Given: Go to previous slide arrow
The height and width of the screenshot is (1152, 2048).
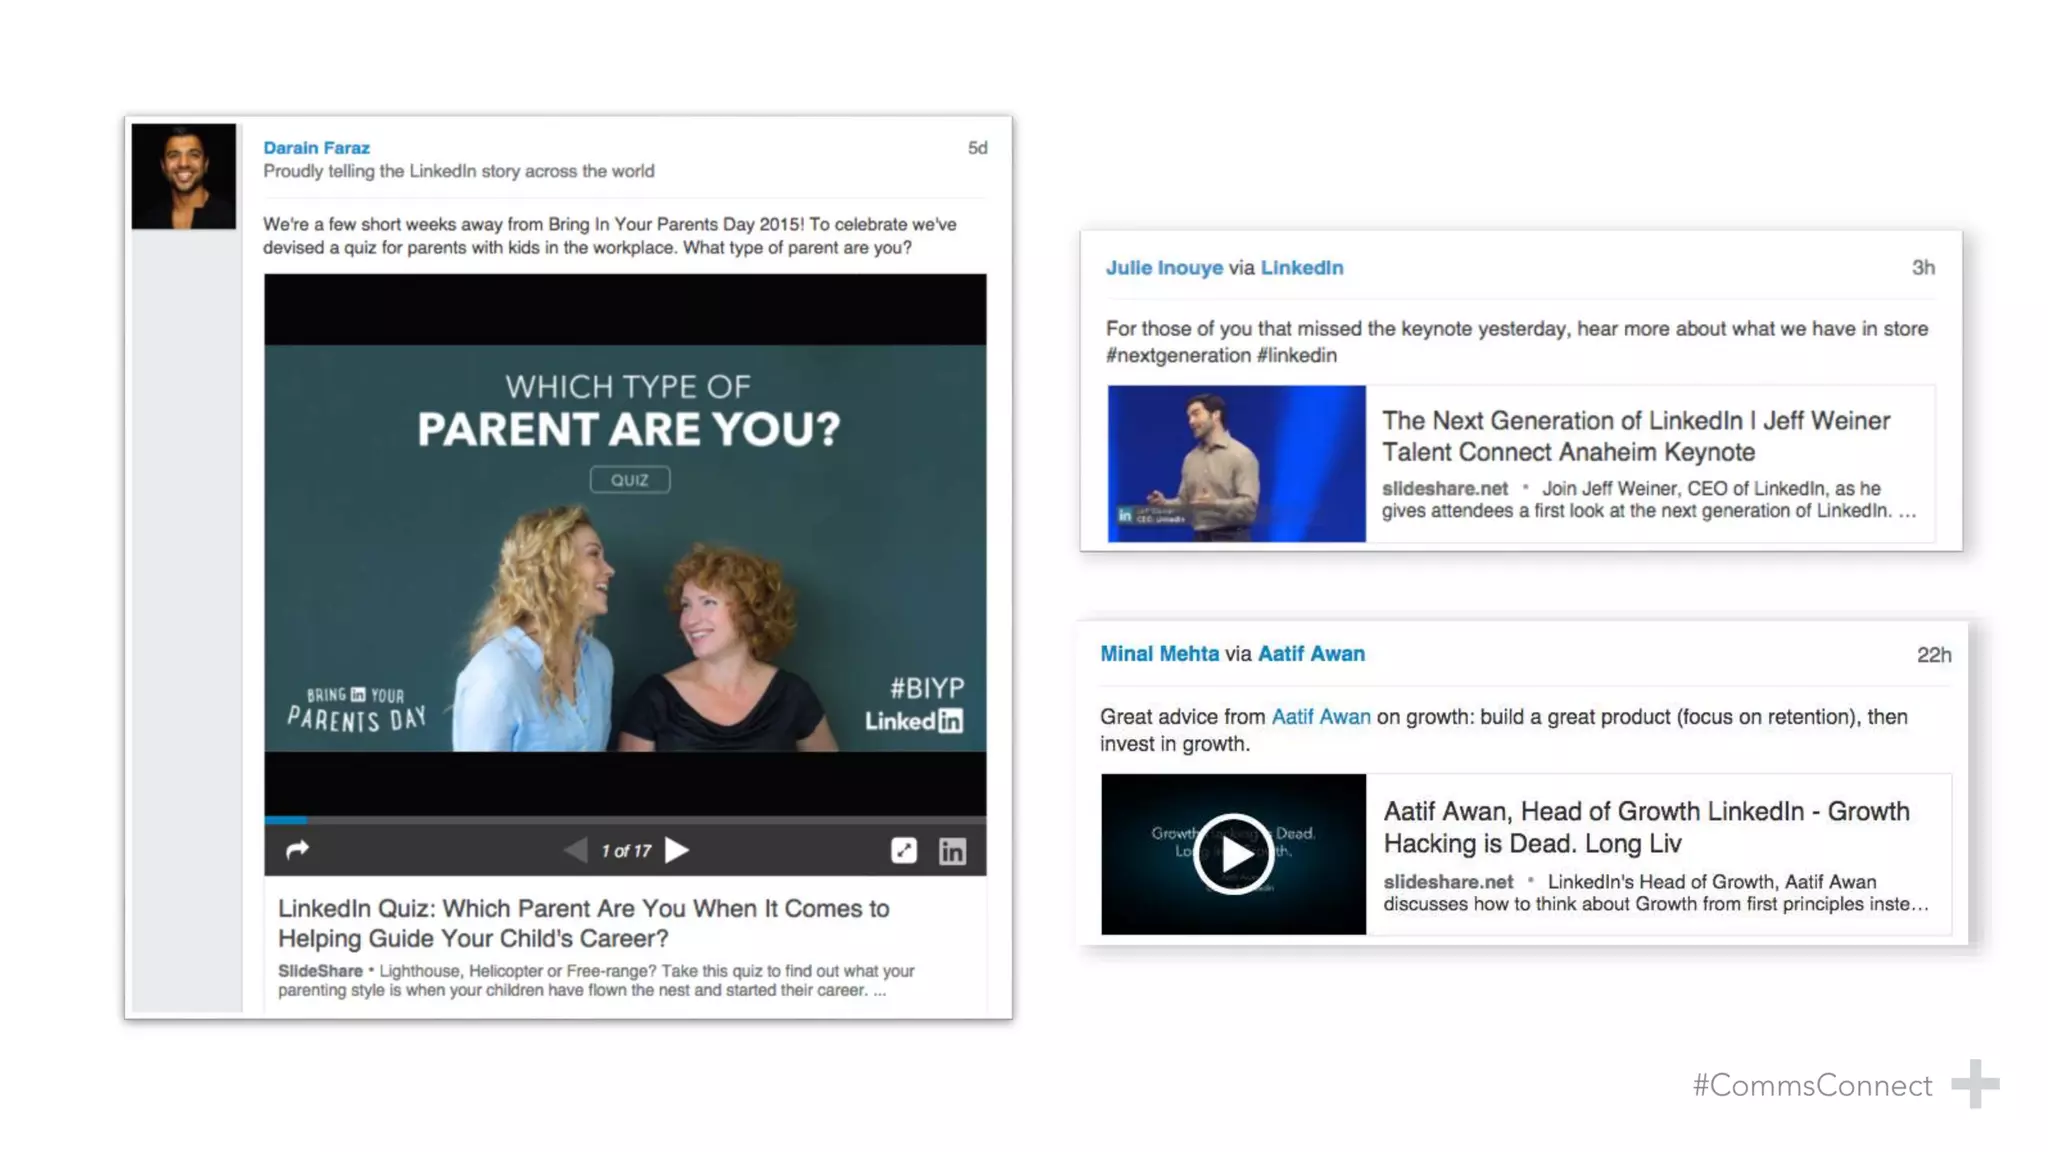Looking at the screenshot, I should (x=575, y=850).
